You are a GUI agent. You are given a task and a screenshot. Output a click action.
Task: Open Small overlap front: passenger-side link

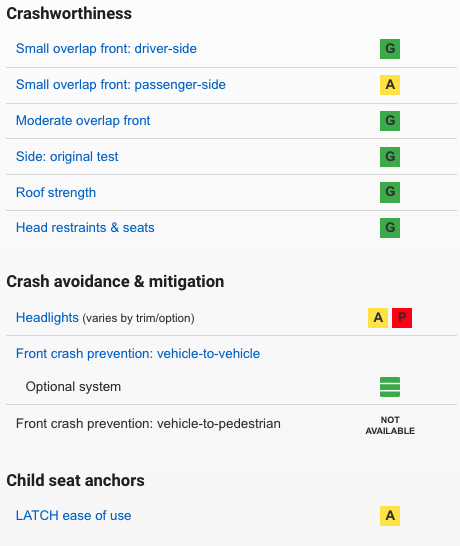121,85
